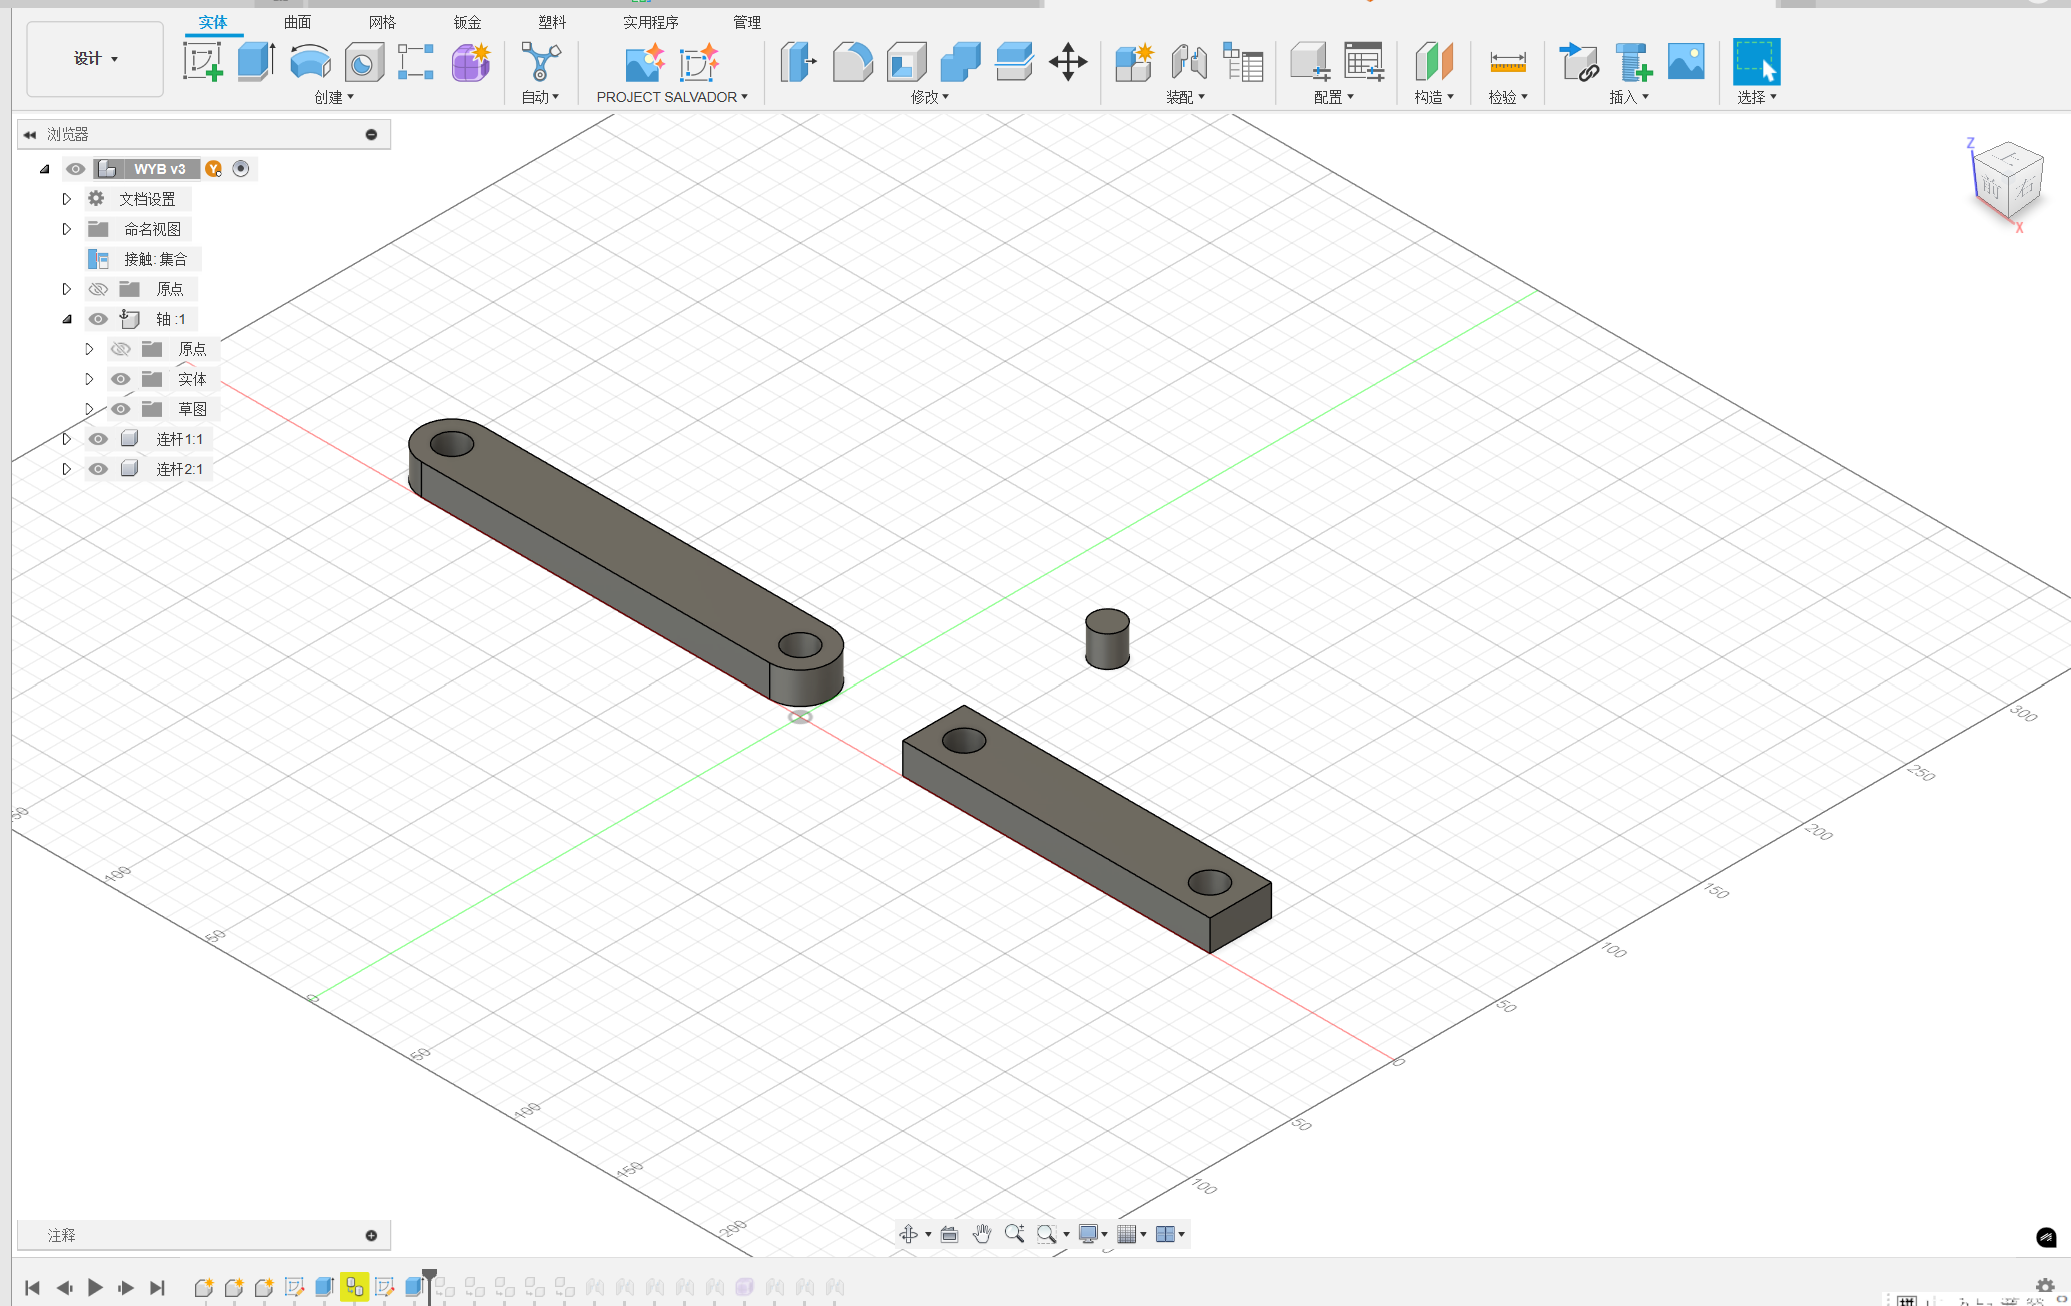2071x1306 pixels.
Task: Click the timeline rollback marker
Action: pos(429,1285)
